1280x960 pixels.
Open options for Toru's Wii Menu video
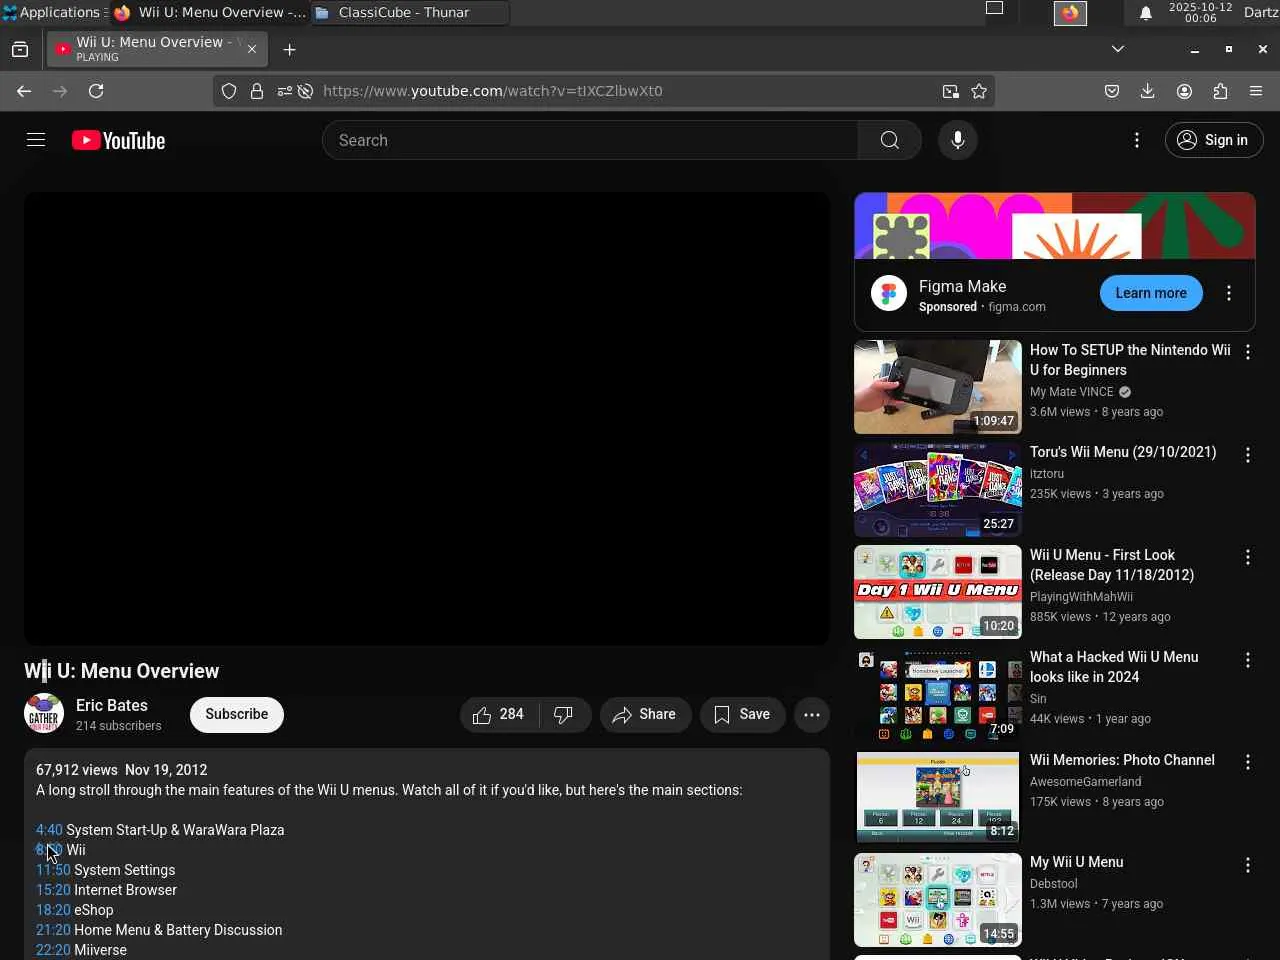coord(1248,455)
